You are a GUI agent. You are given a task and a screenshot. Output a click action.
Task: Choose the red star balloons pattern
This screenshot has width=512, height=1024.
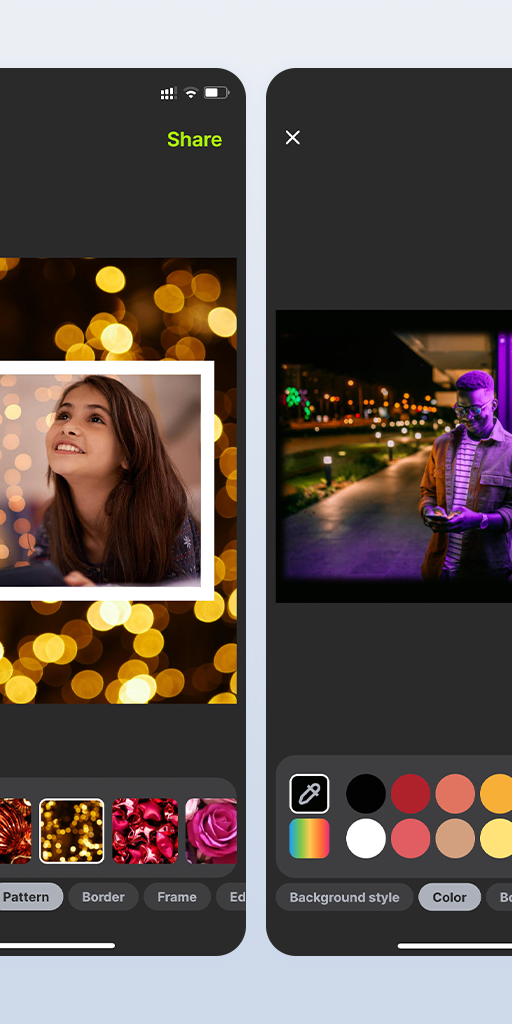pyautogui.click(x=145, y=831)
